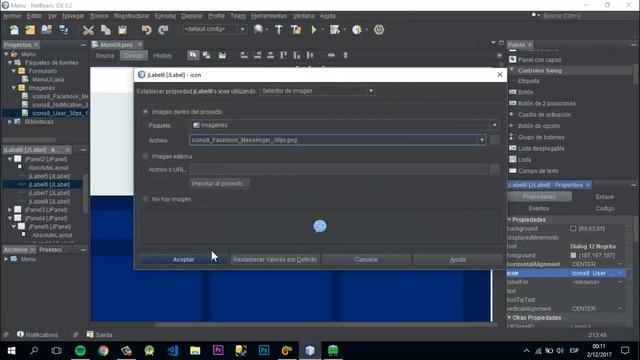Click the Open Project toolbar icon

pos(47,30)
